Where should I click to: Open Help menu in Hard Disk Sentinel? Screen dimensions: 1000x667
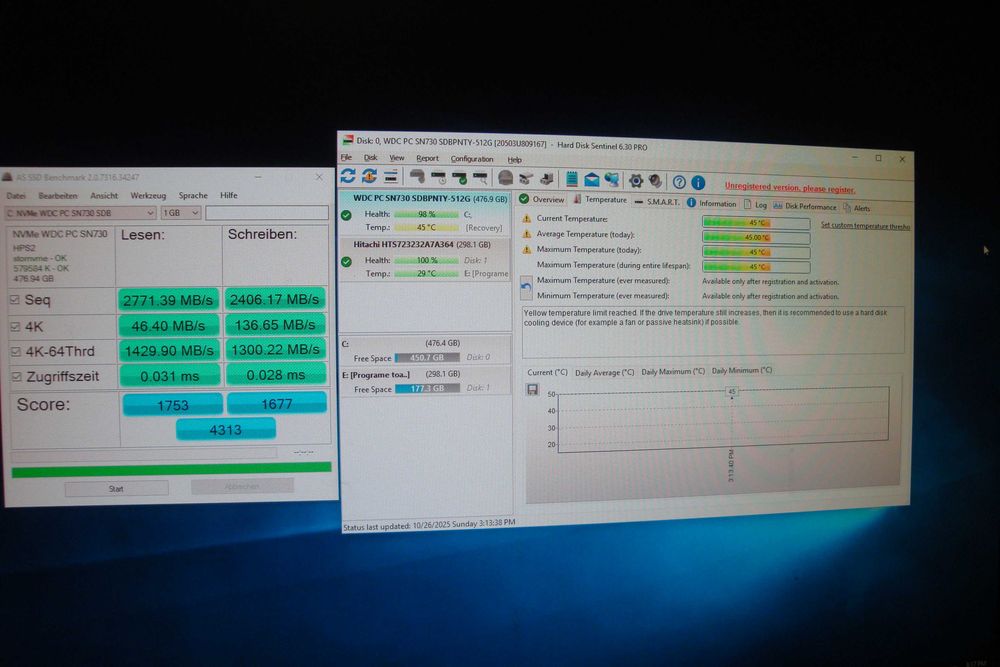(515, 159)
